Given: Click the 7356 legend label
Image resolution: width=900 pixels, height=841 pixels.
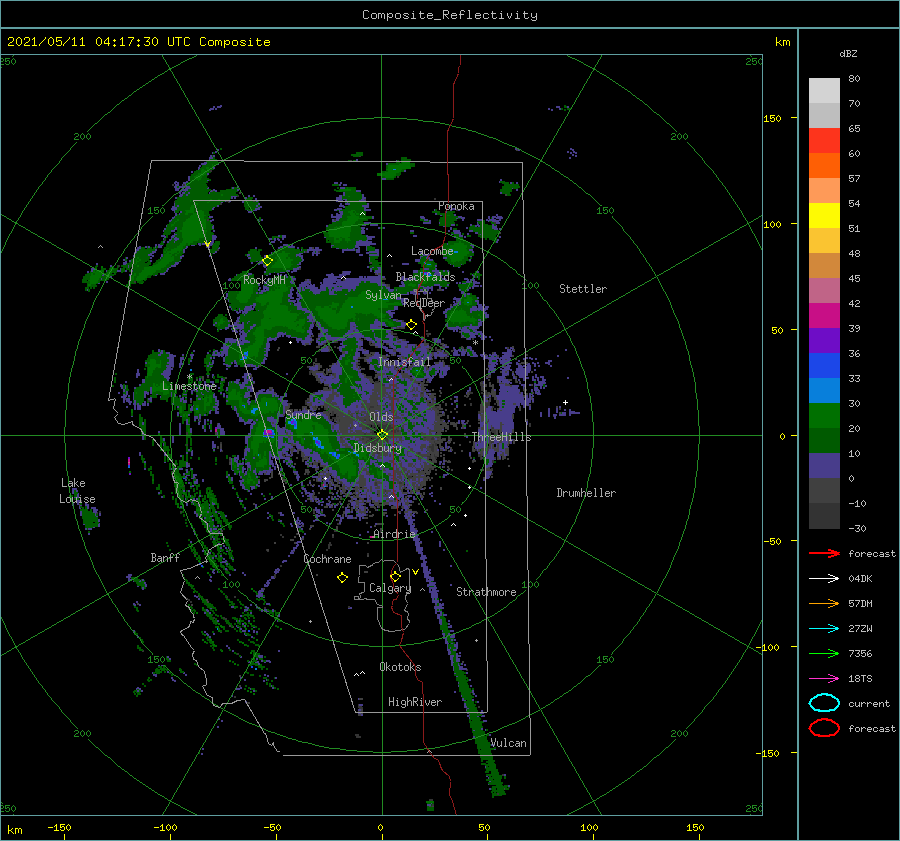Looking at the screenshot, I should (x=860, y=653).
